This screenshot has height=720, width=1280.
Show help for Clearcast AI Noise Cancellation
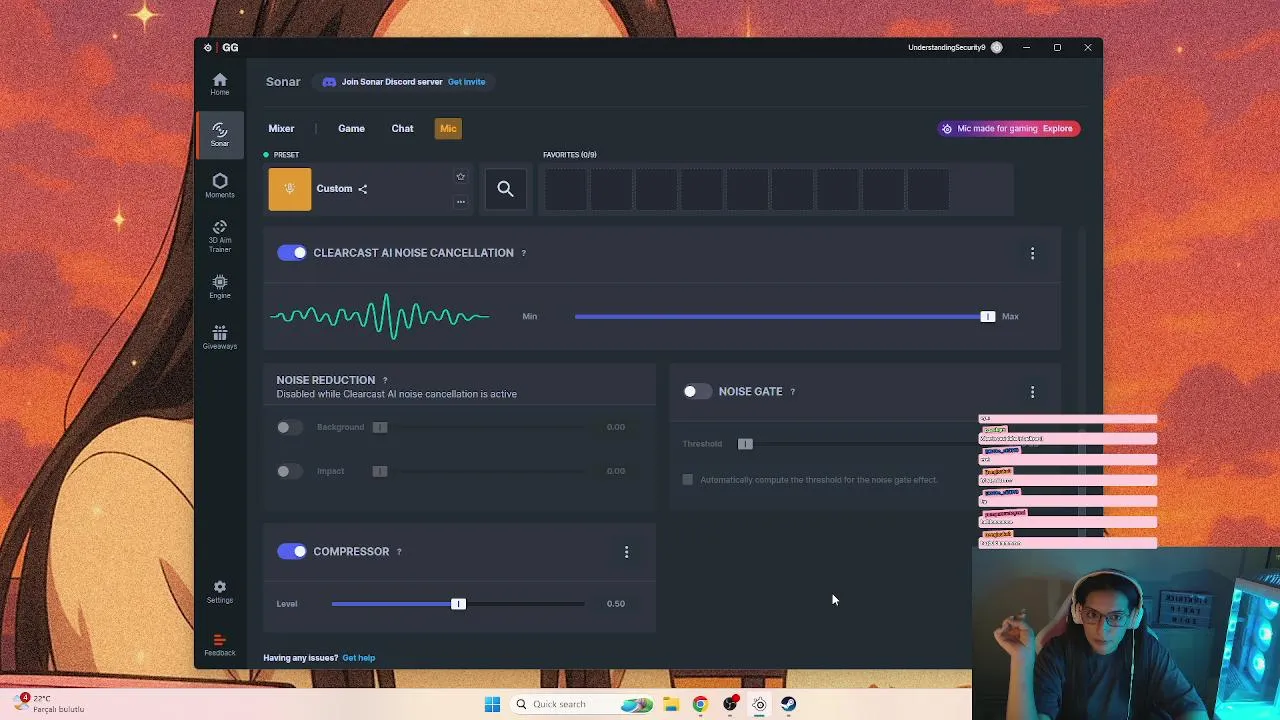(523, 253)
